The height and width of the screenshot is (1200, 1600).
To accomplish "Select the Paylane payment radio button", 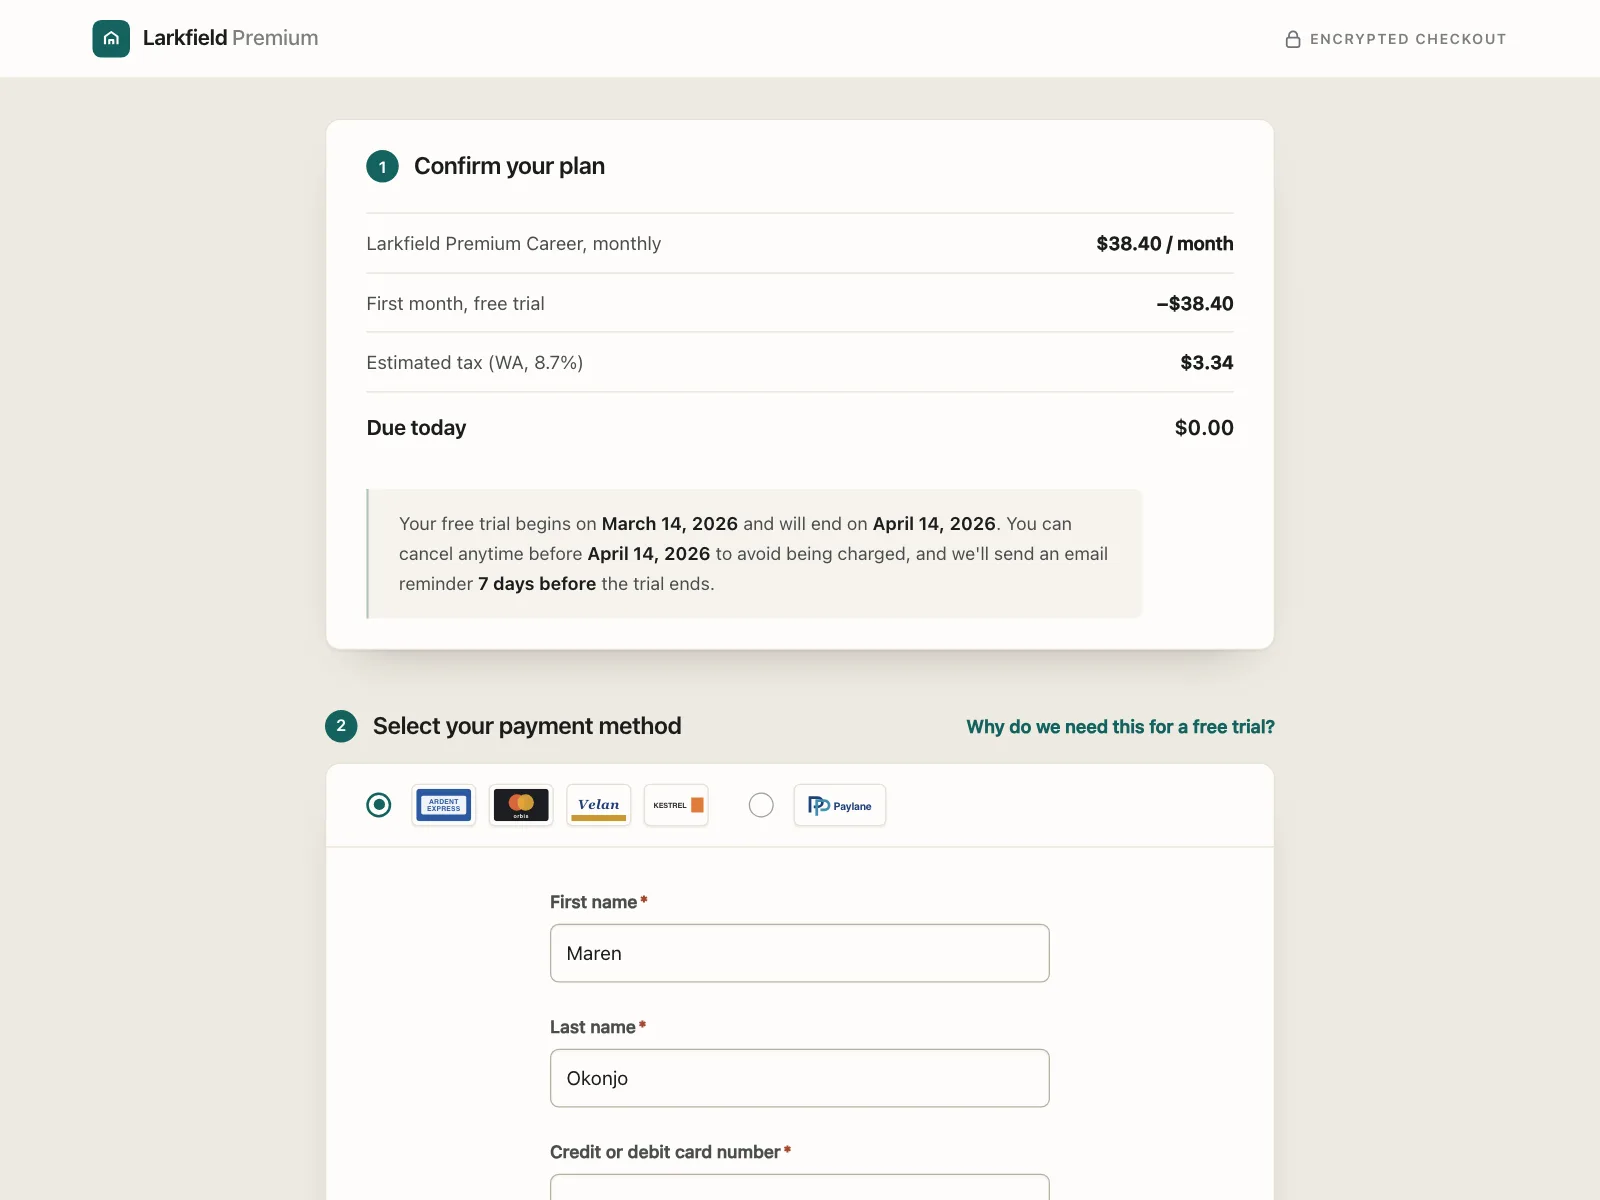I will click(761, 805).
